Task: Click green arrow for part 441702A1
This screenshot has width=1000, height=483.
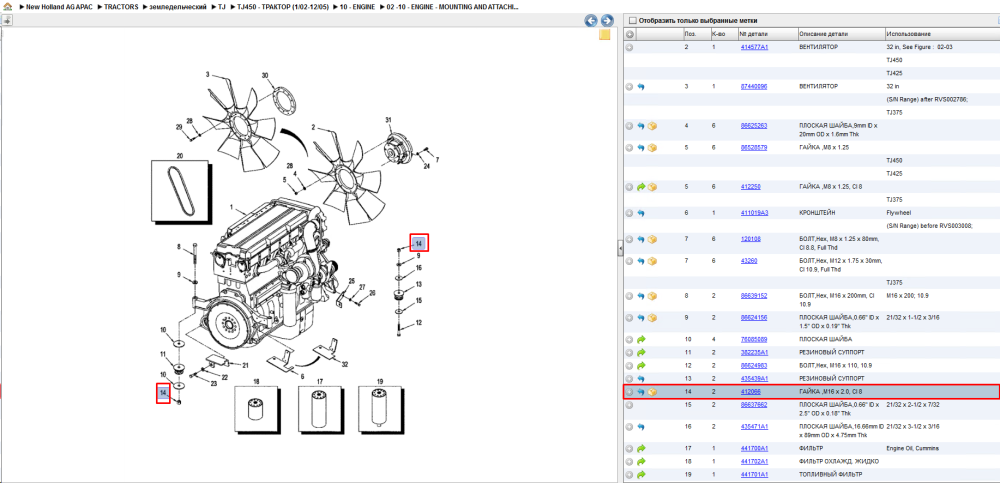Action: [x=641, y=461]
